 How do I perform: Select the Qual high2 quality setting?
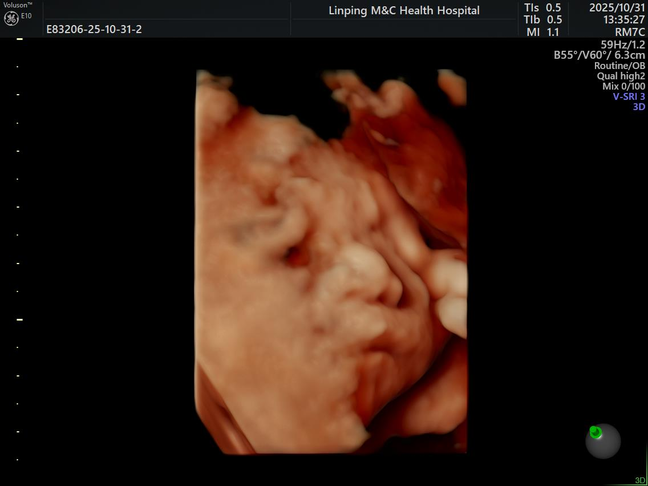point(621,75)
